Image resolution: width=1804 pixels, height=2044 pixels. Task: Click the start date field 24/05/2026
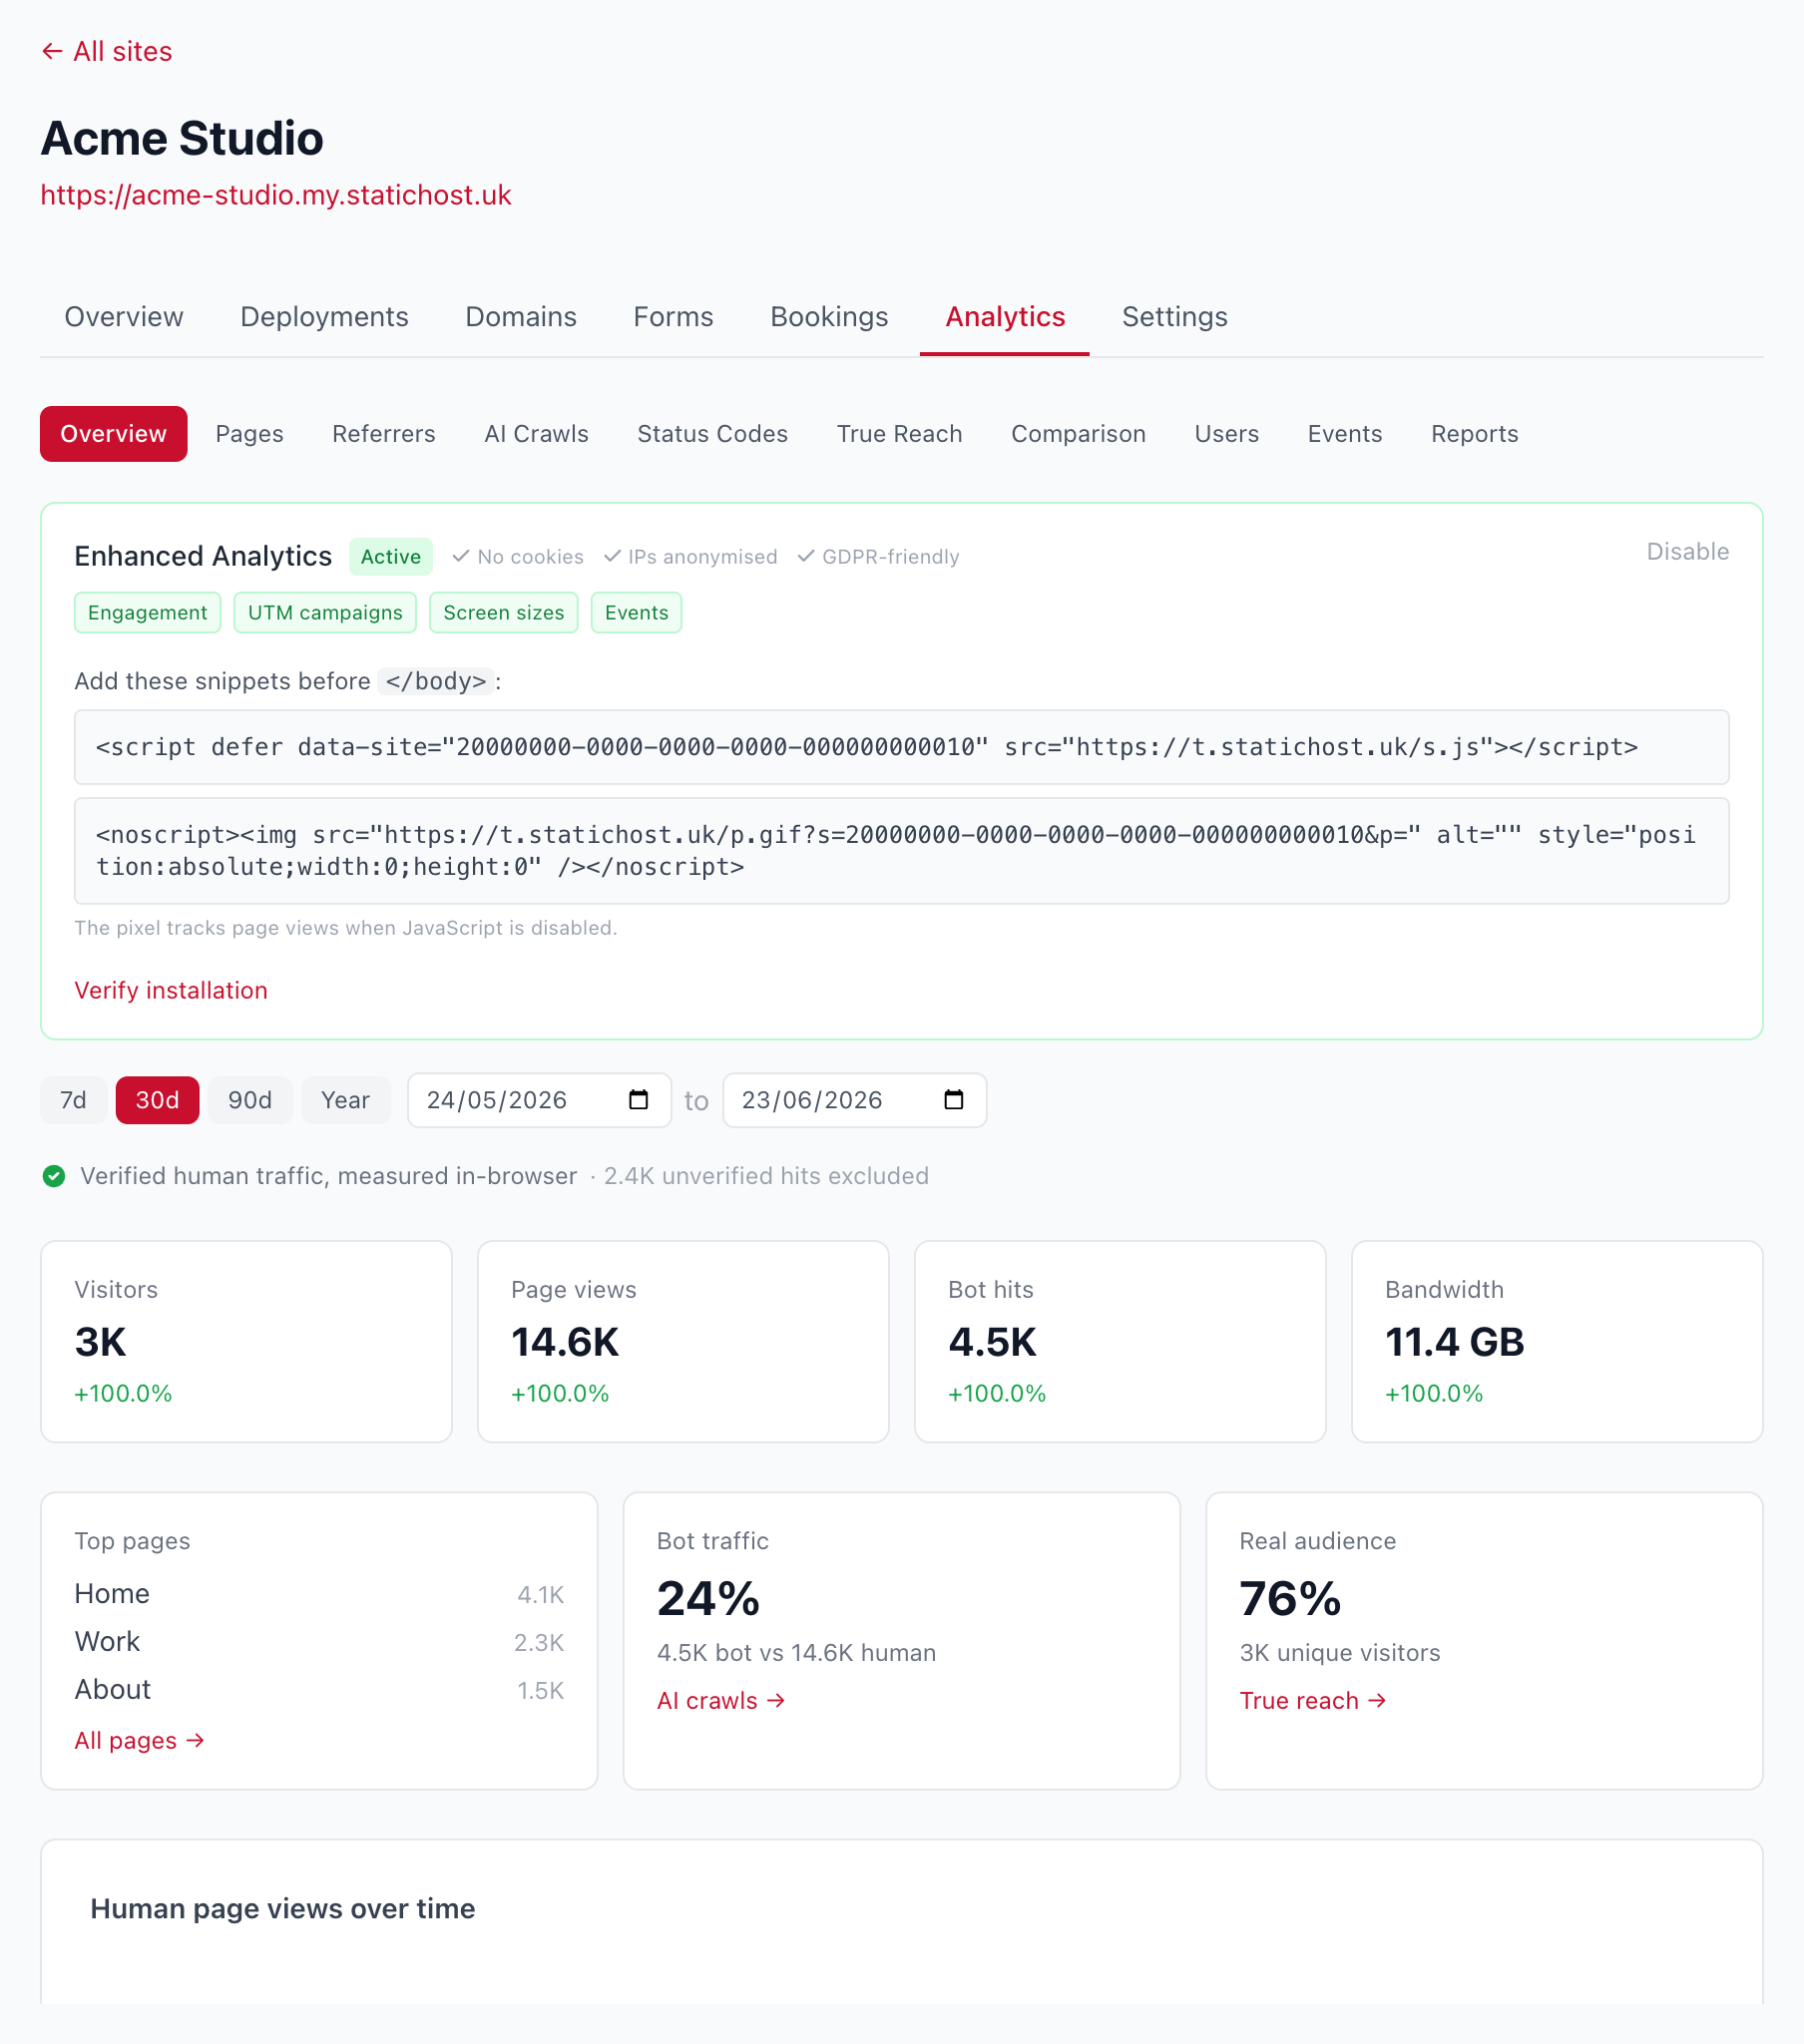539,1100
